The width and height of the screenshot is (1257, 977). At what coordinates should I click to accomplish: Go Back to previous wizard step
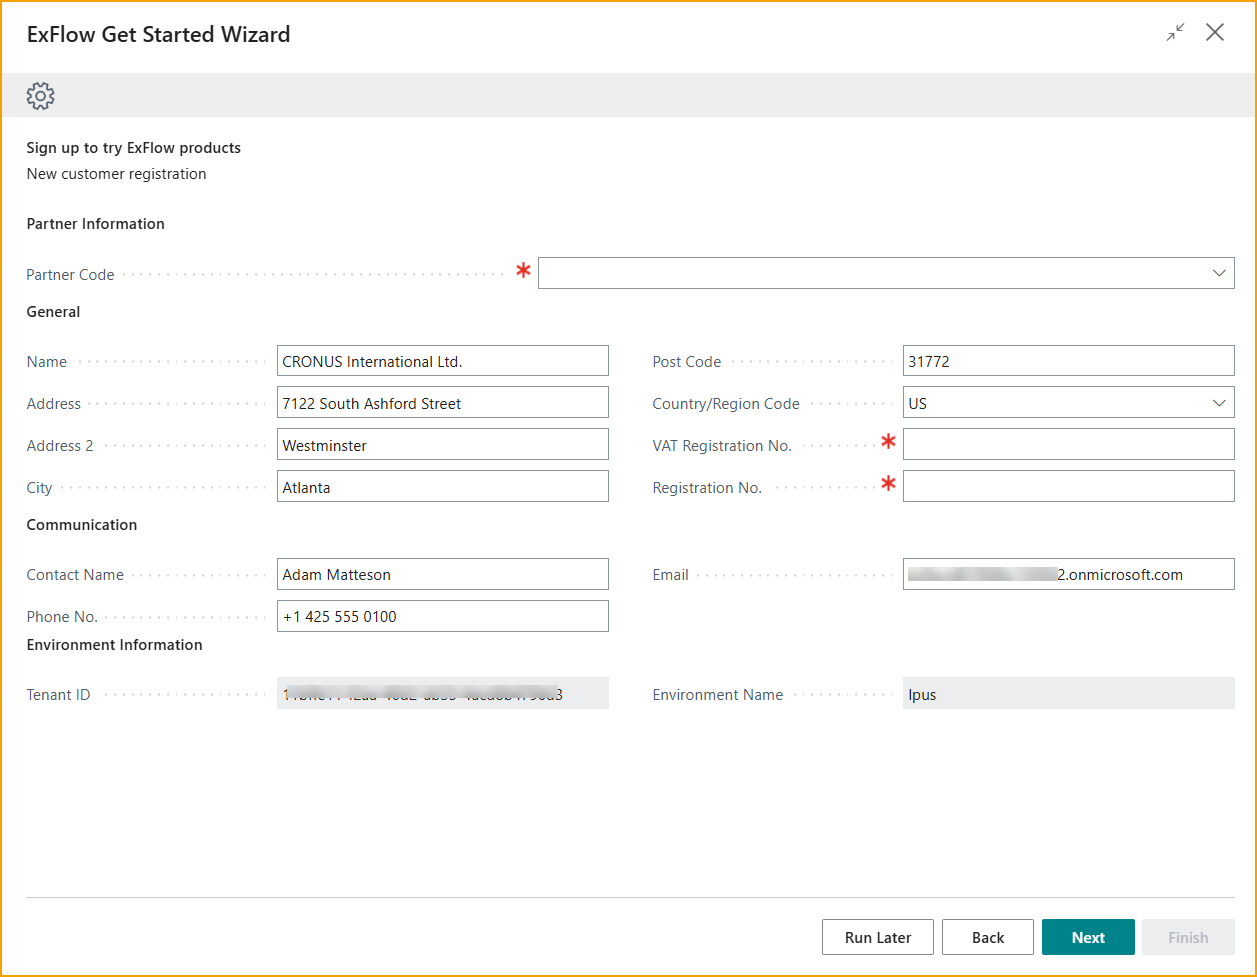988,937
